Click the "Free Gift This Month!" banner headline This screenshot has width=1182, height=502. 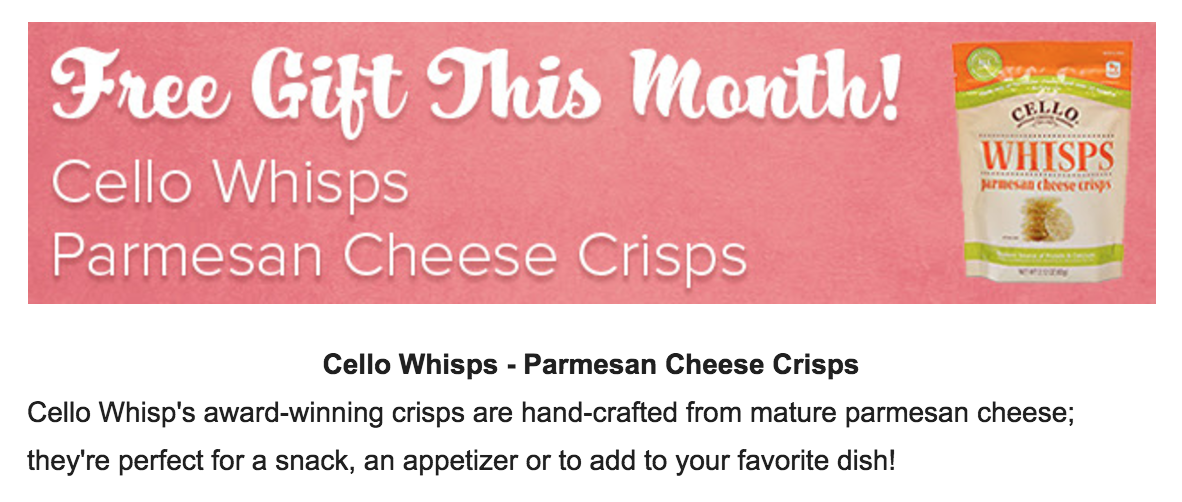coord(474,90)
